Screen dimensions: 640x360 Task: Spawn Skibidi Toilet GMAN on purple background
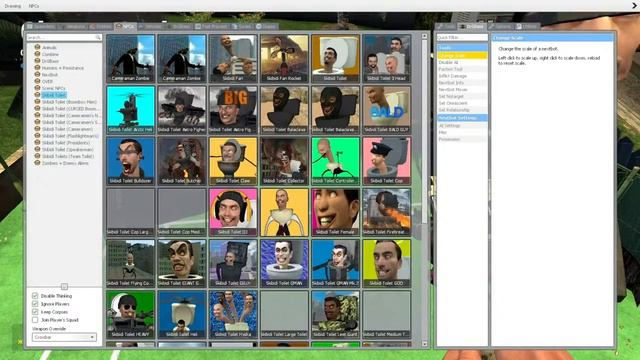click(284, 263)
